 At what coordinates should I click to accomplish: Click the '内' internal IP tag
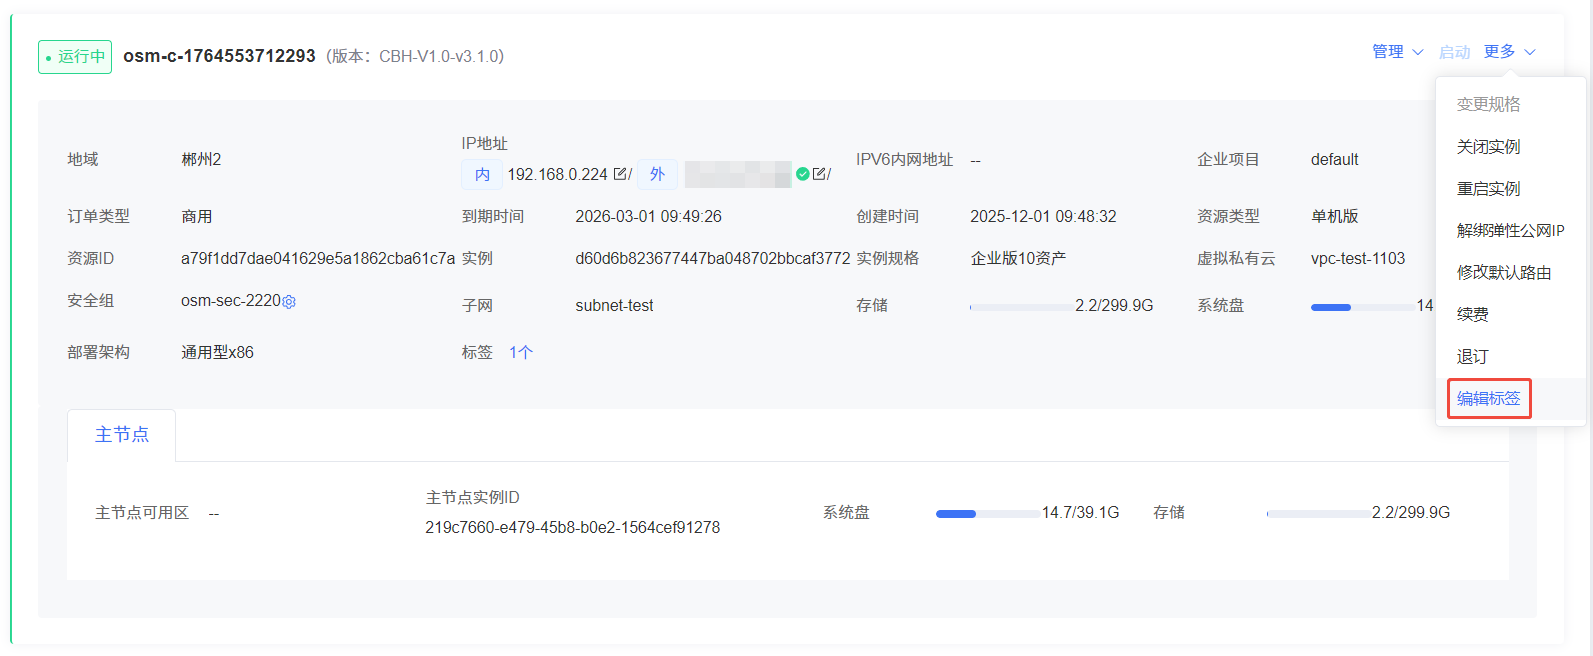pyautogui.click(x=482, y=174)
